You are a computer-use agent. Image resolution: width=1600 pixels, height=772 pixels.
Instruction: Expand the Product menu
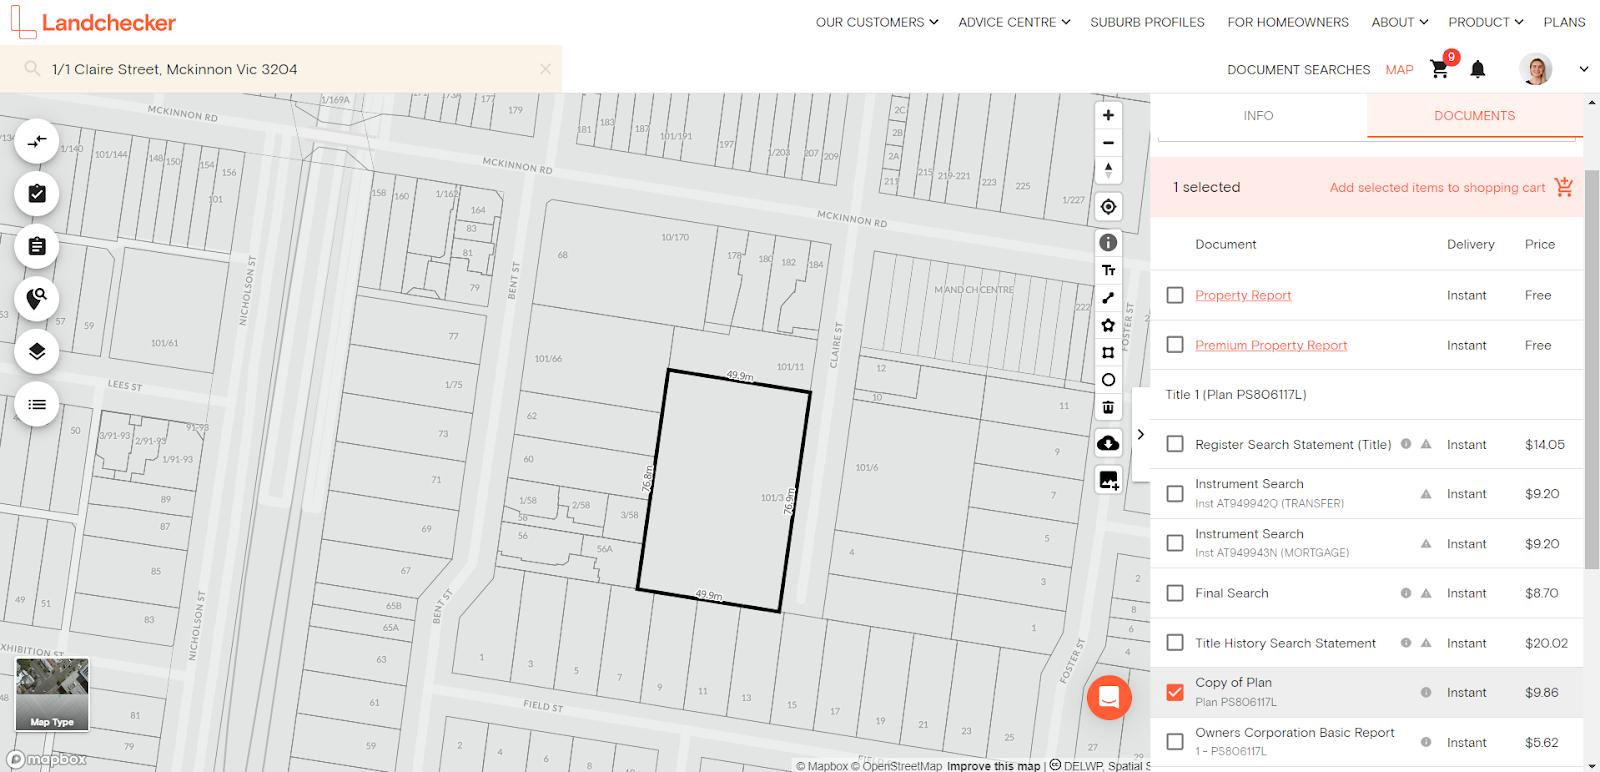pyautogui.click(x=1485, y=22)
